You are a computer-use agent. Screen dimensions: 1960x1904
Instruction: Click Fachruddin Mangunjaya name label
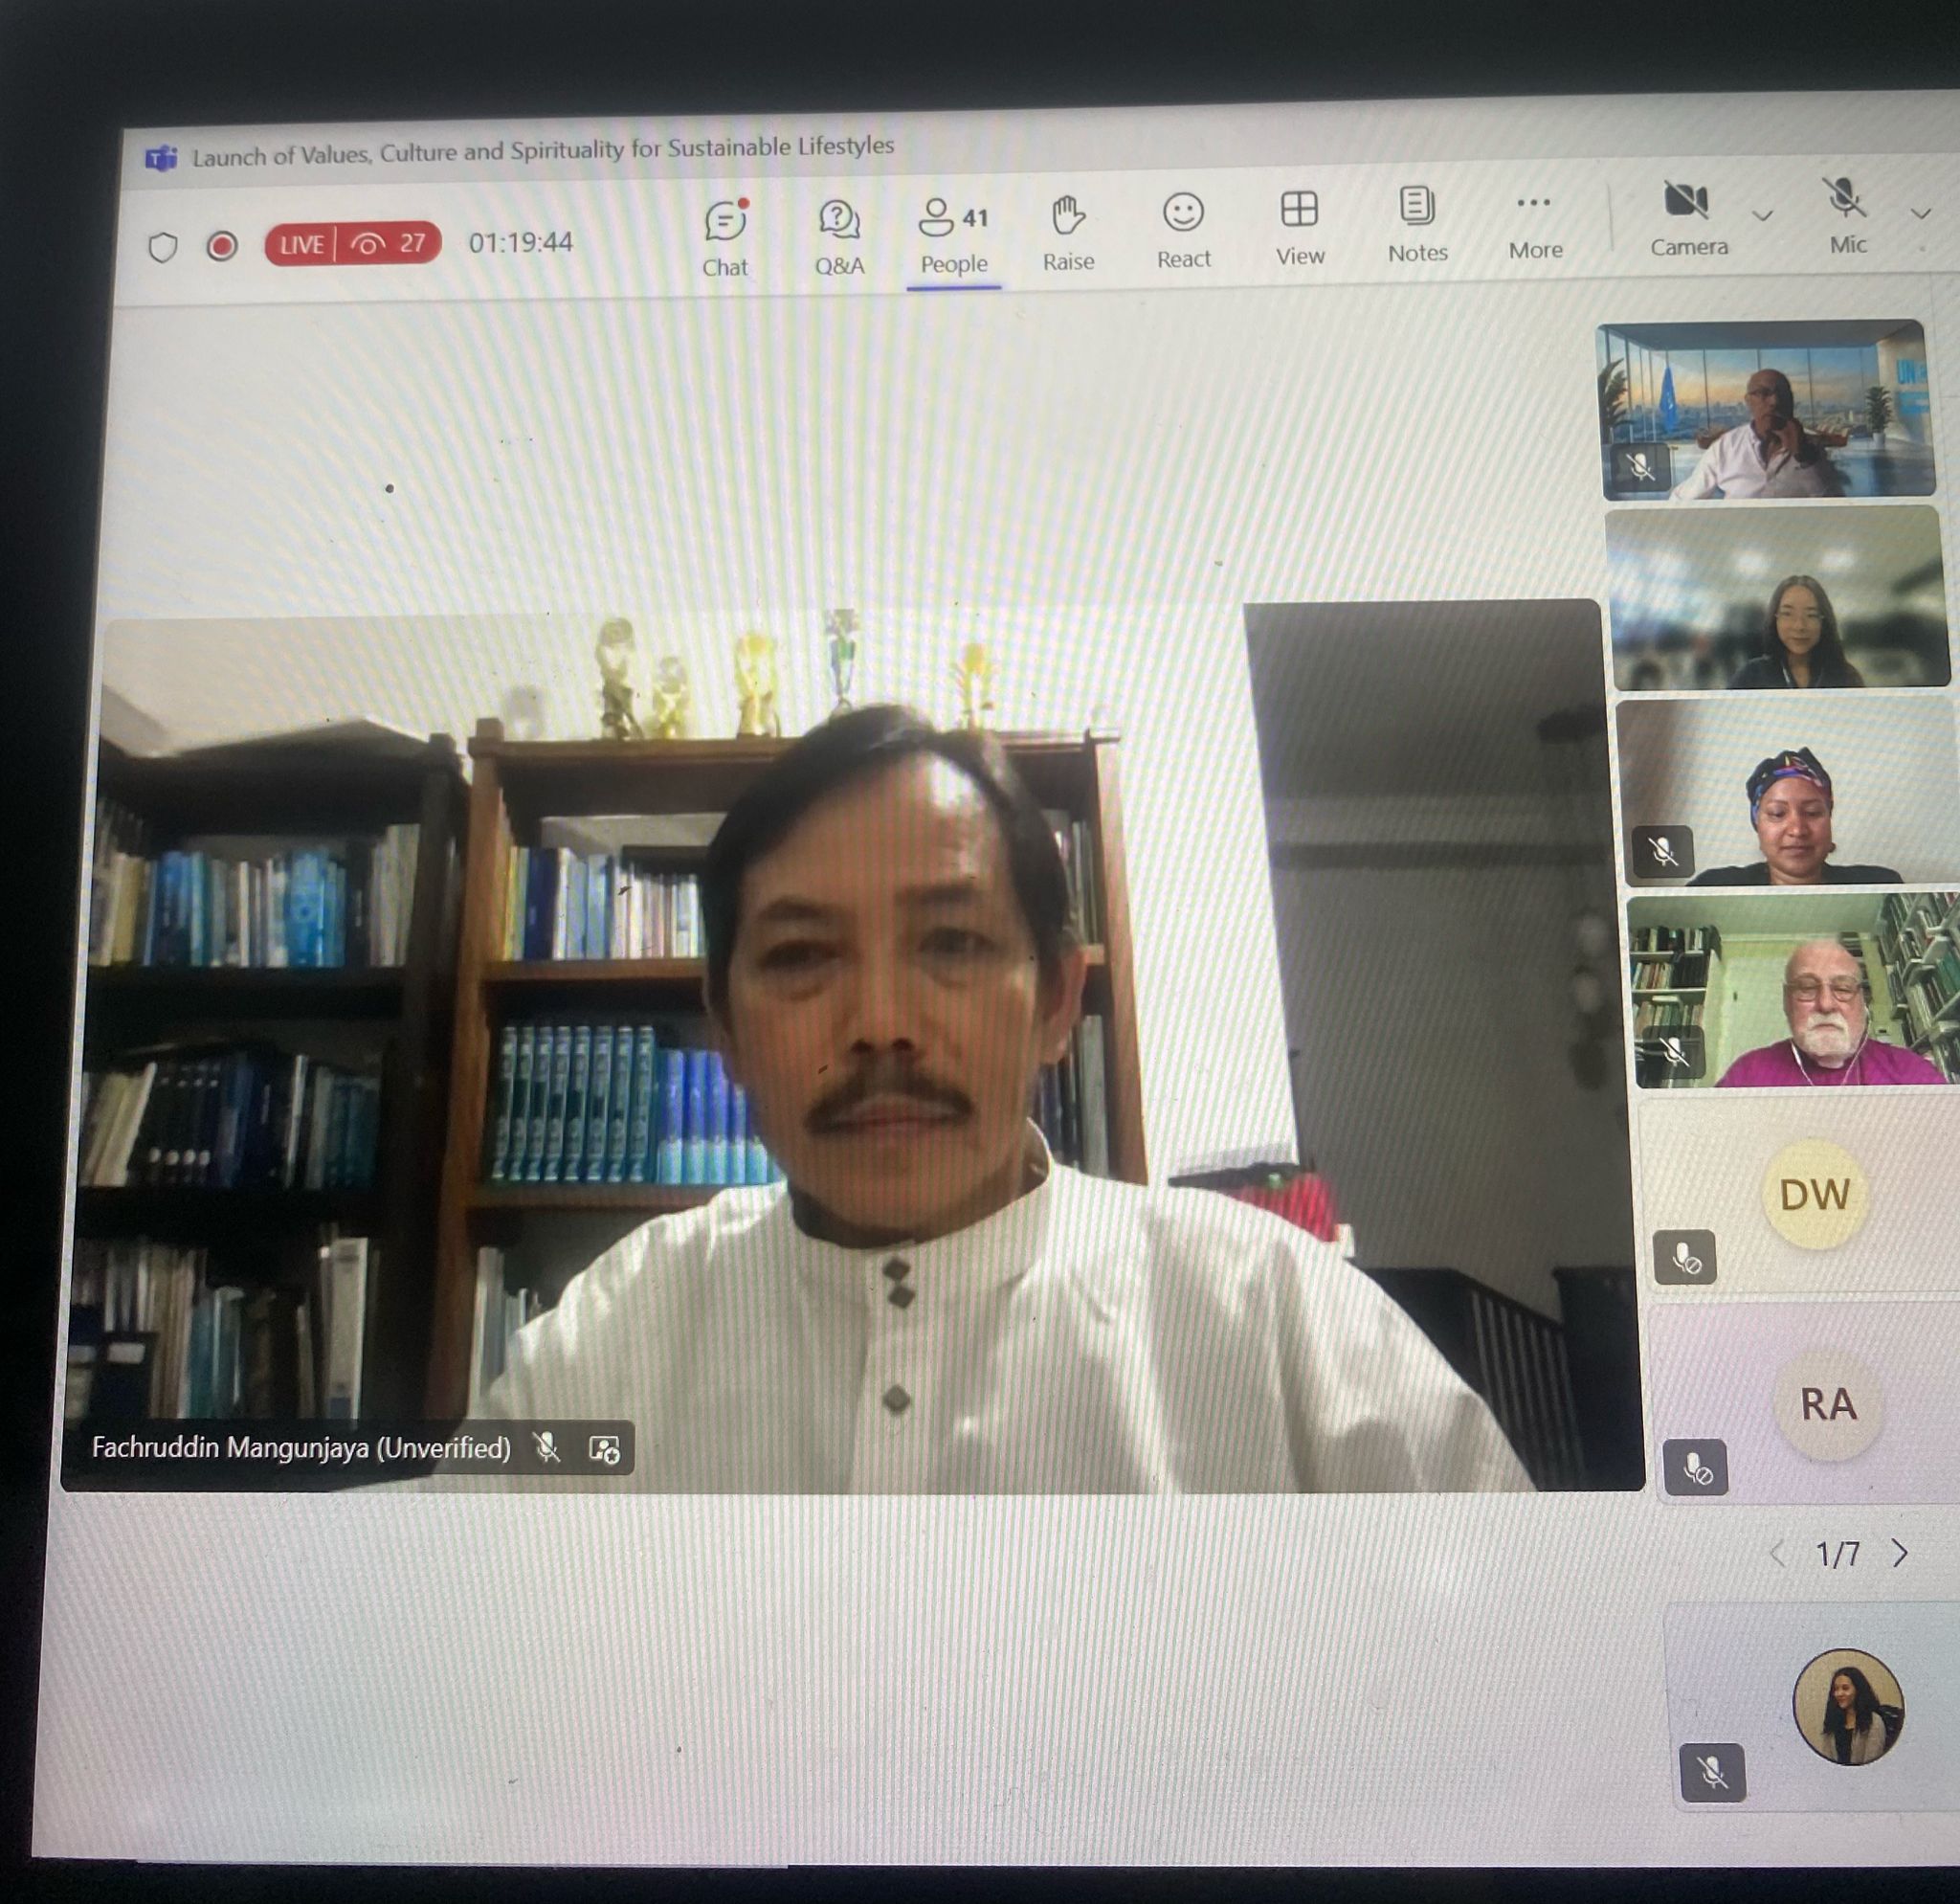301,1447
